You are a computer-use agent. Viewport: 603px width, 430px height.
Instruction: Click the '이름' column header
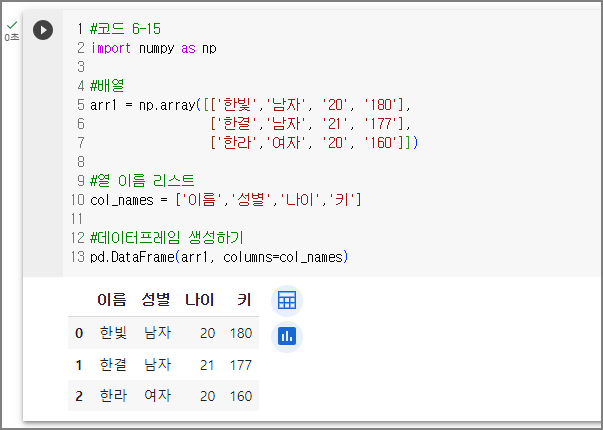pos(112,300)
